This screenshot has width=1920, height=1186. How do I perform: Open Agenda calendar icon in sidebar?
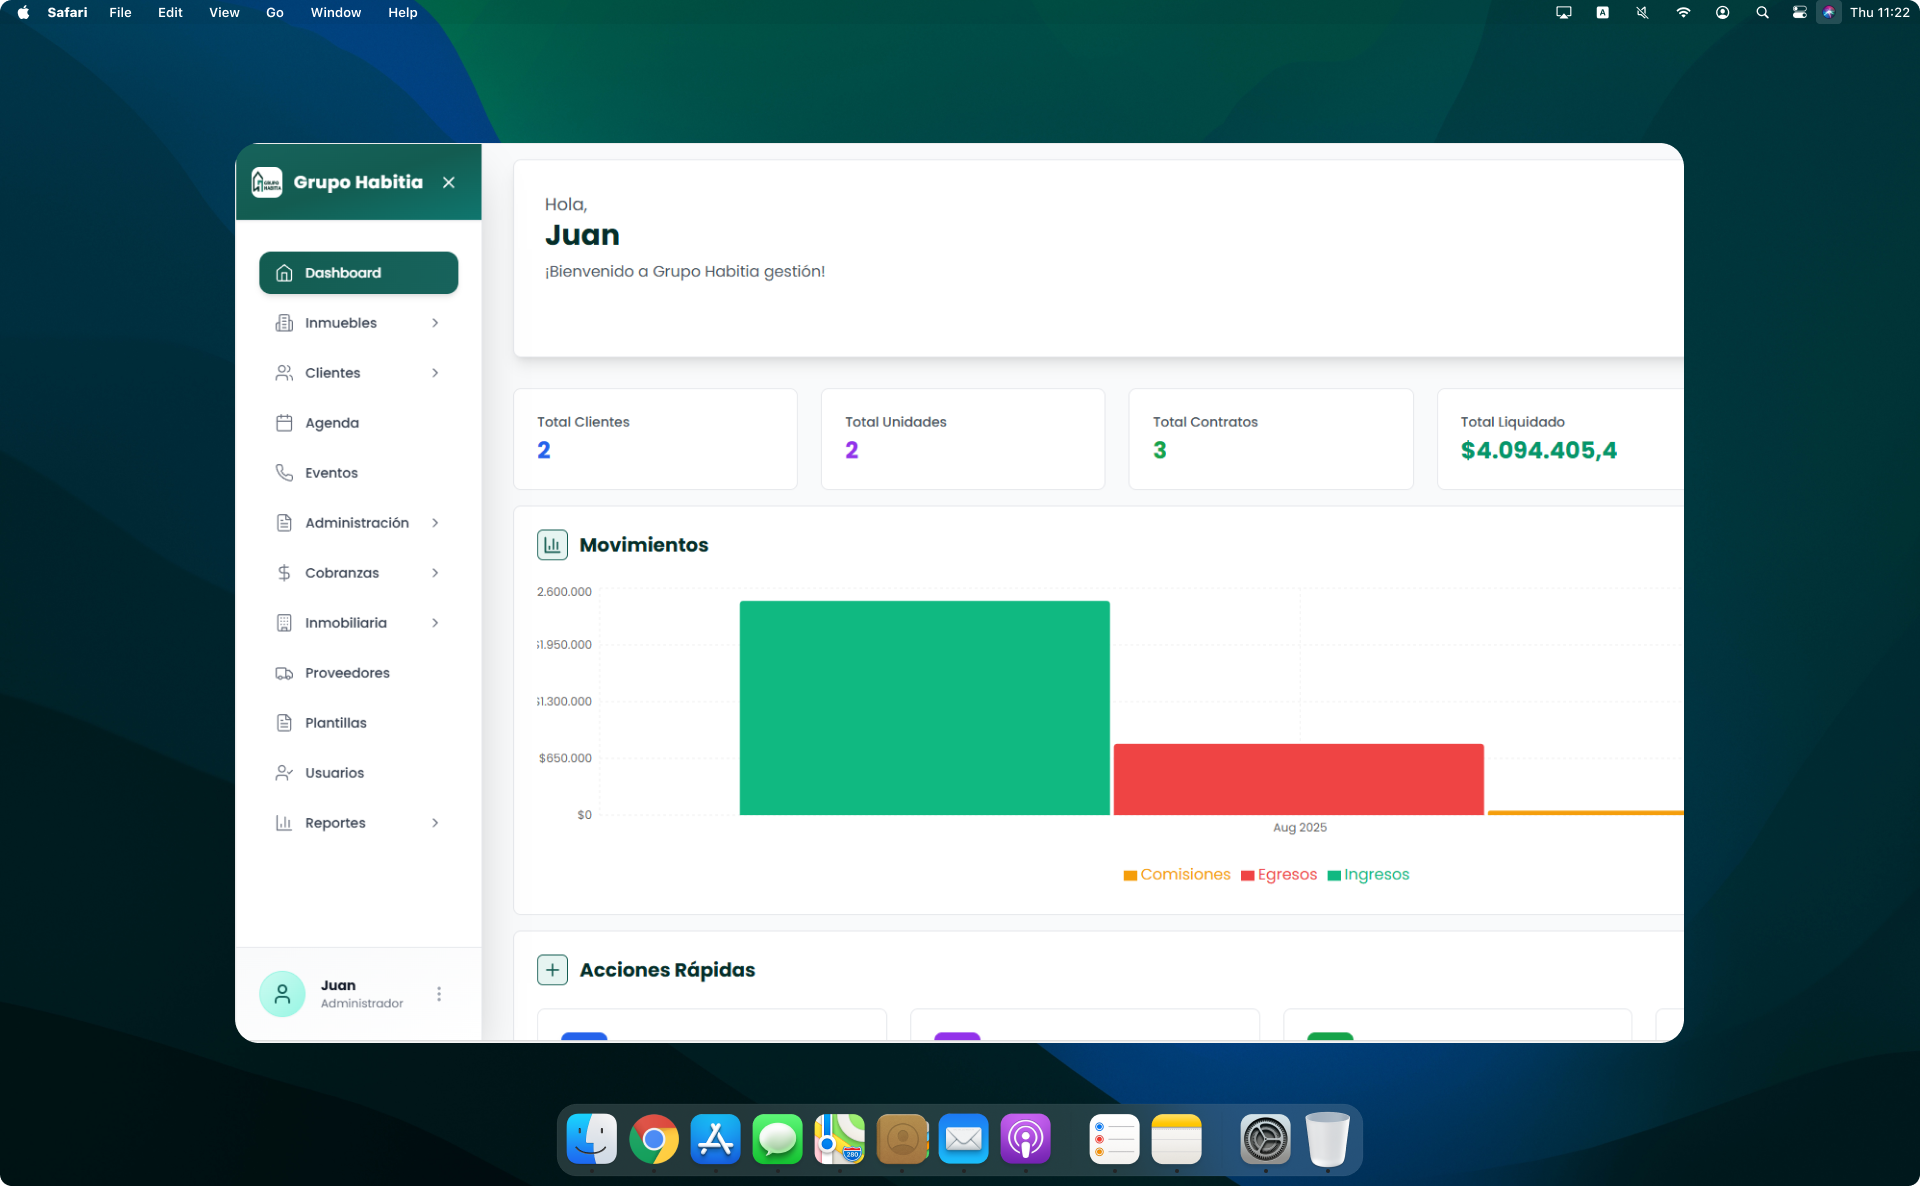pyautogui.click(x=284, y=423)
